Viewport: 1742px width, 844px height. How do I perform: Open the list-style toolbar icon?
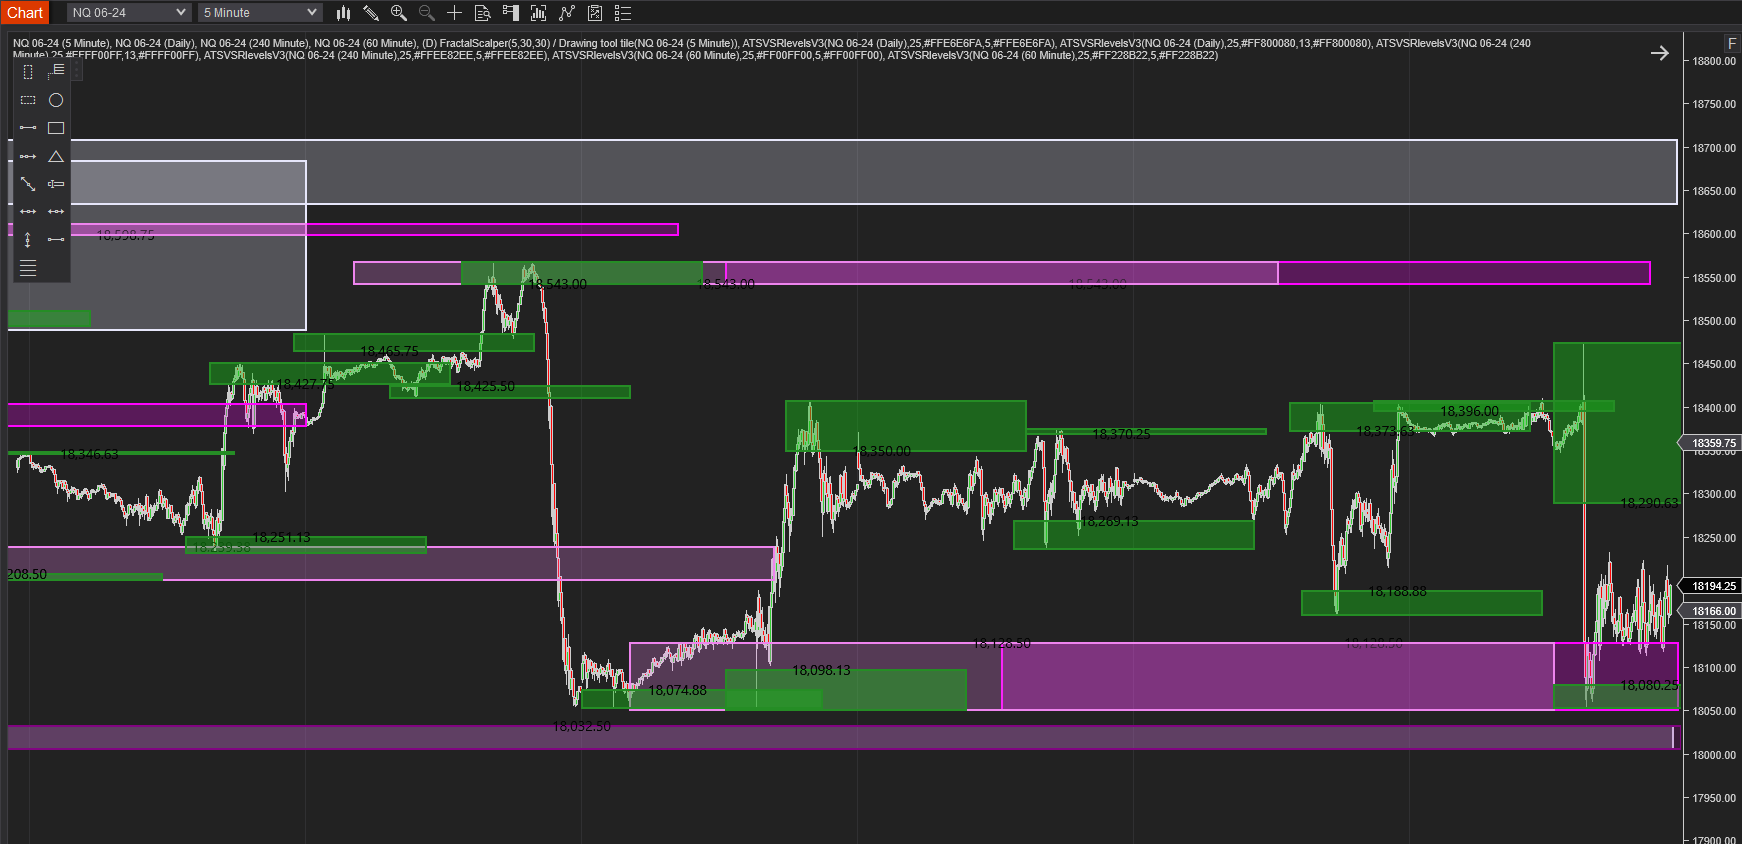(623, 13)
